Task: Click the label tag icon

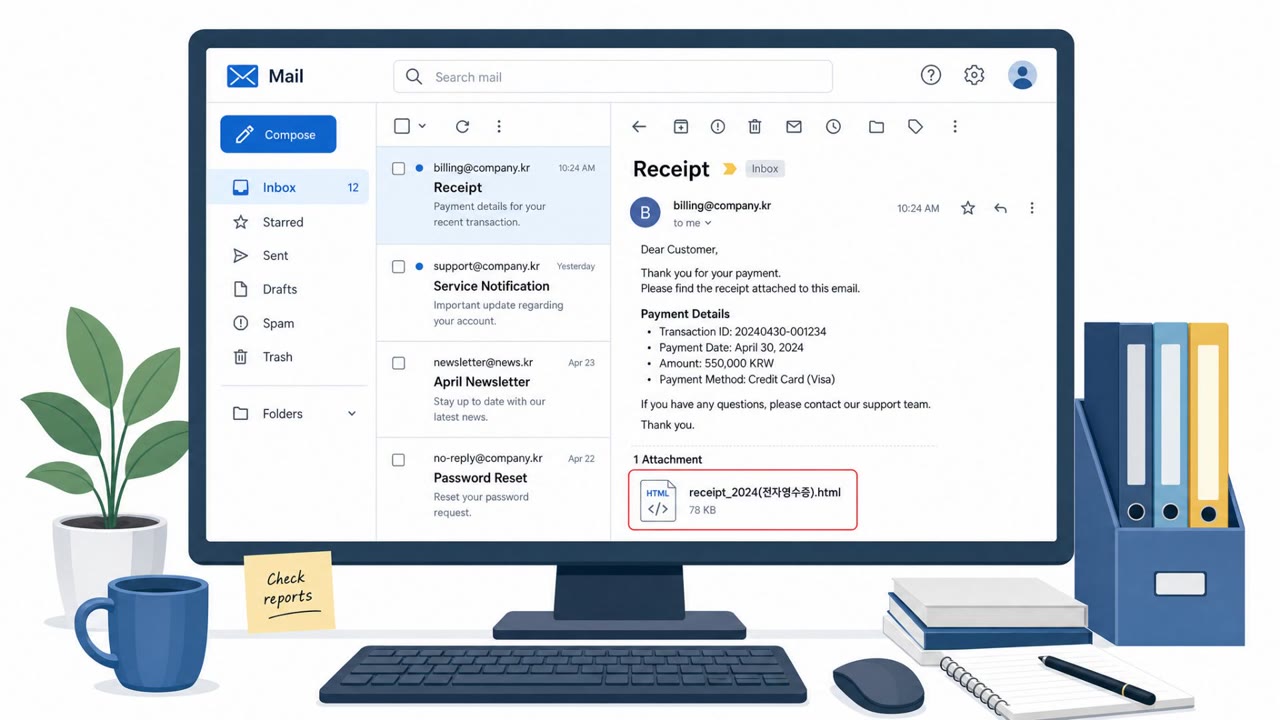Action: 915,127
